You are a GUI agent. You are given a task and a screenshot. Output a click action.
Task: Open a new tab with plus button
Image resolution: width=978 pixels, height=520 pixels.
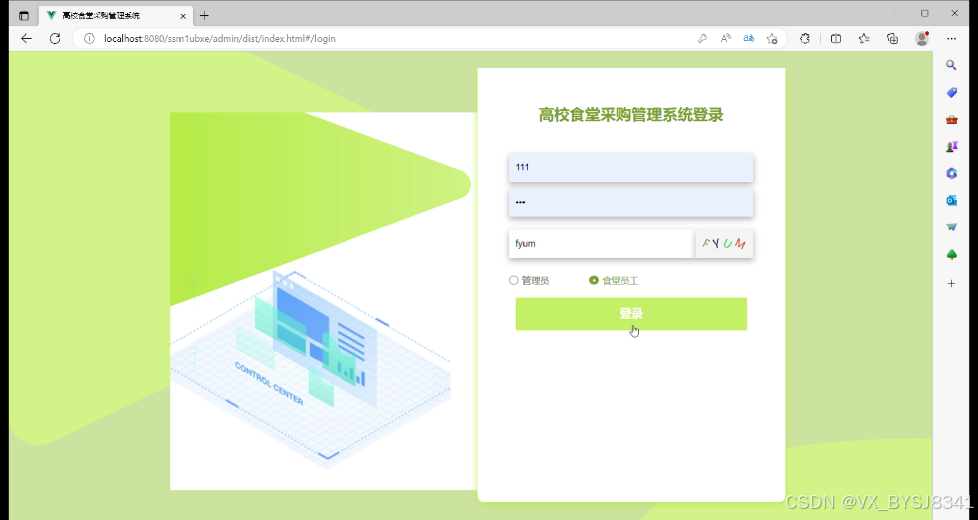pos(204,16)
